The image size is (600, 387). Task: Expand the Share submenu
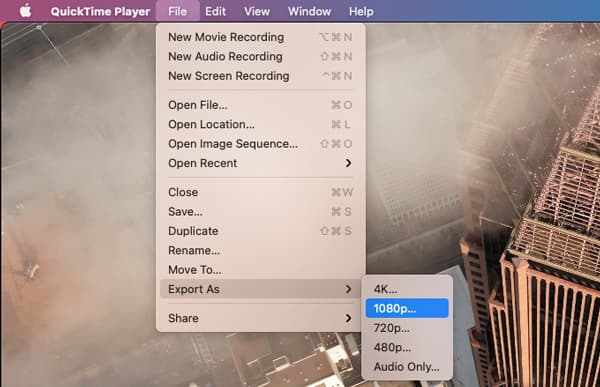[x=261, y=318]
